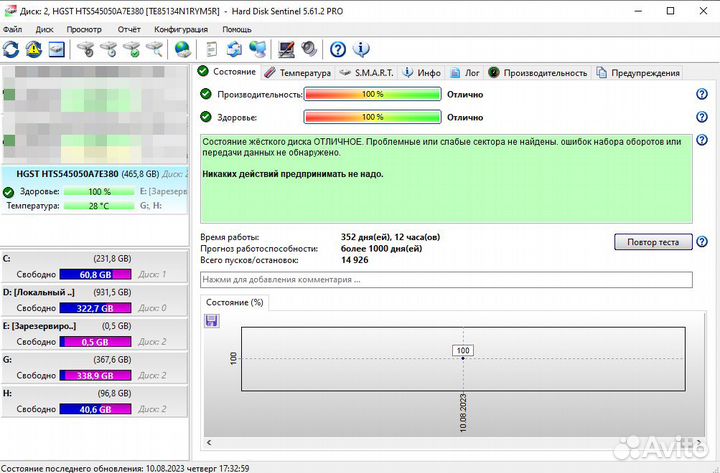This screenshot has height=473, width=720.
Task: Click the laptop with red pen icon
Action: pyautogui.click(x=287, y=49)
